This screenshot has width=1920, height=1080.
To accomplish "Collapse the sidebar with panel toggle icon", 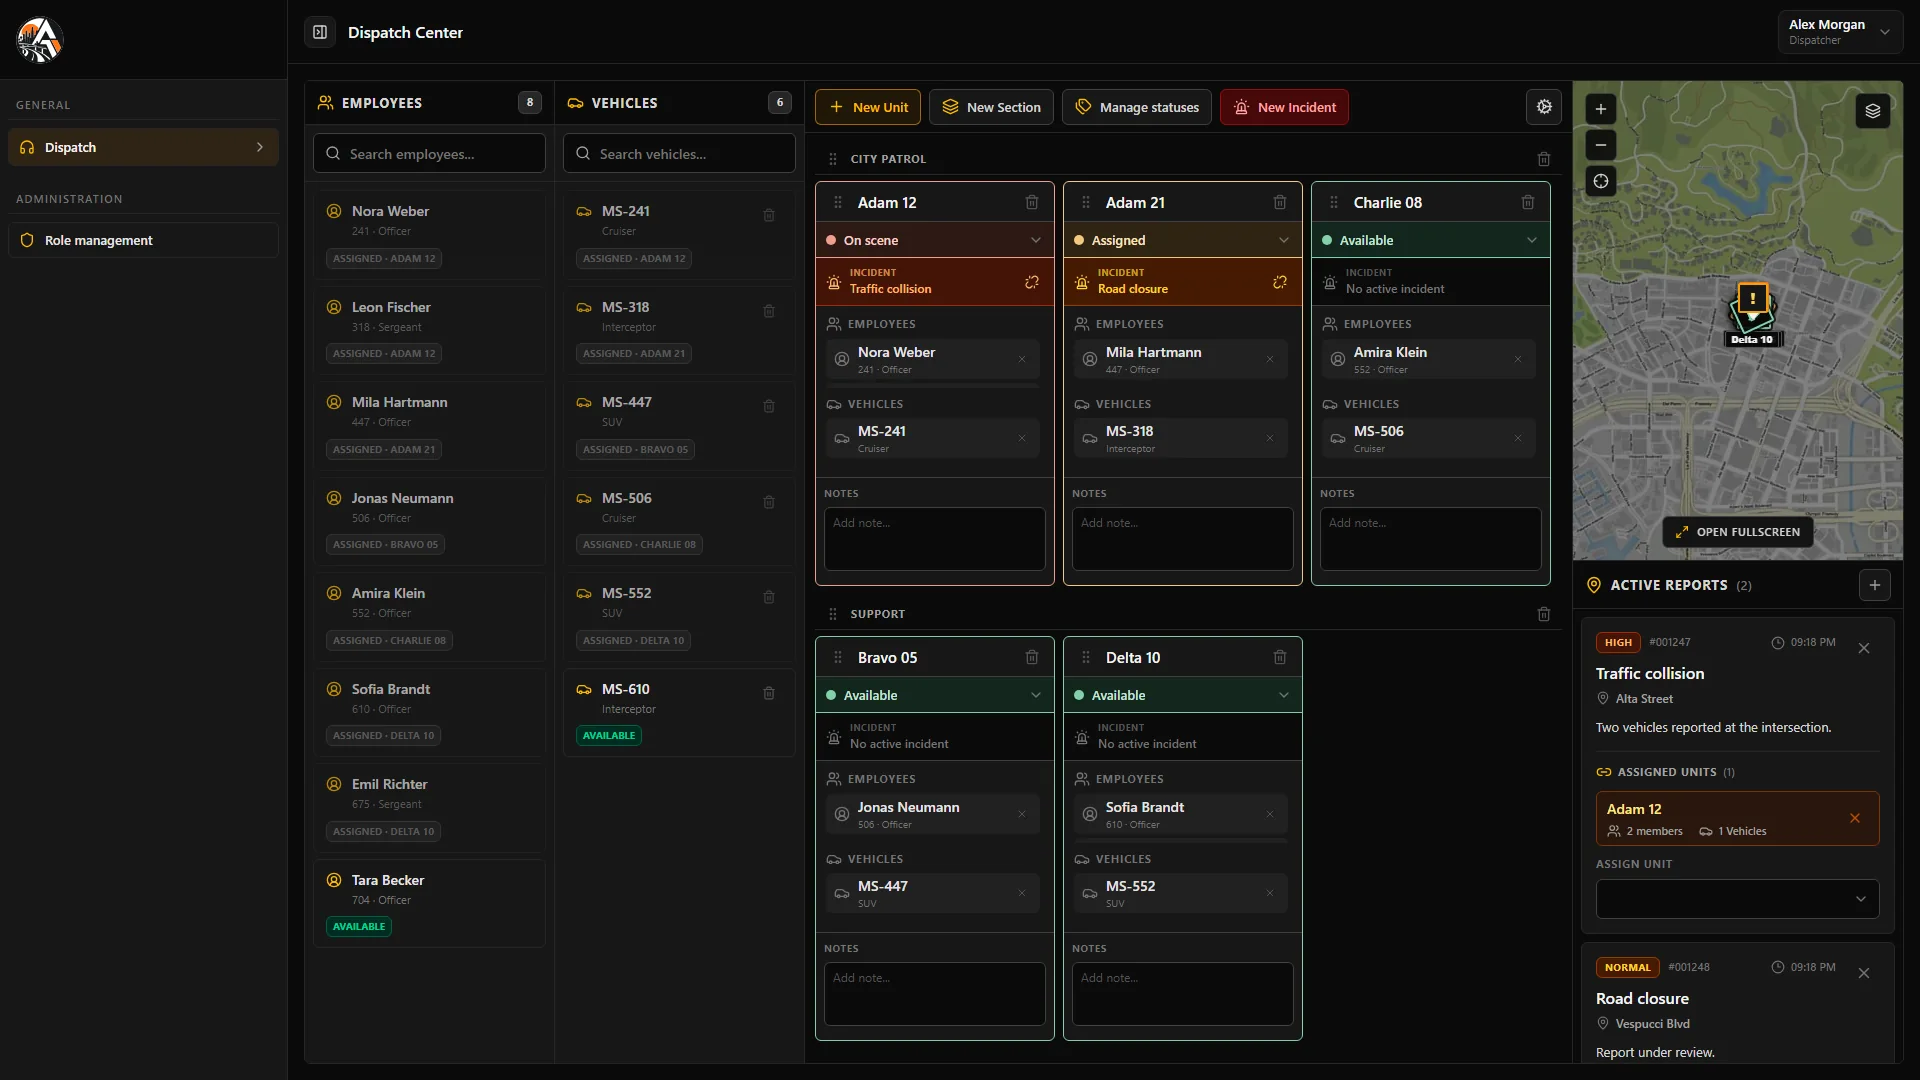I will [x=320, y=32].
